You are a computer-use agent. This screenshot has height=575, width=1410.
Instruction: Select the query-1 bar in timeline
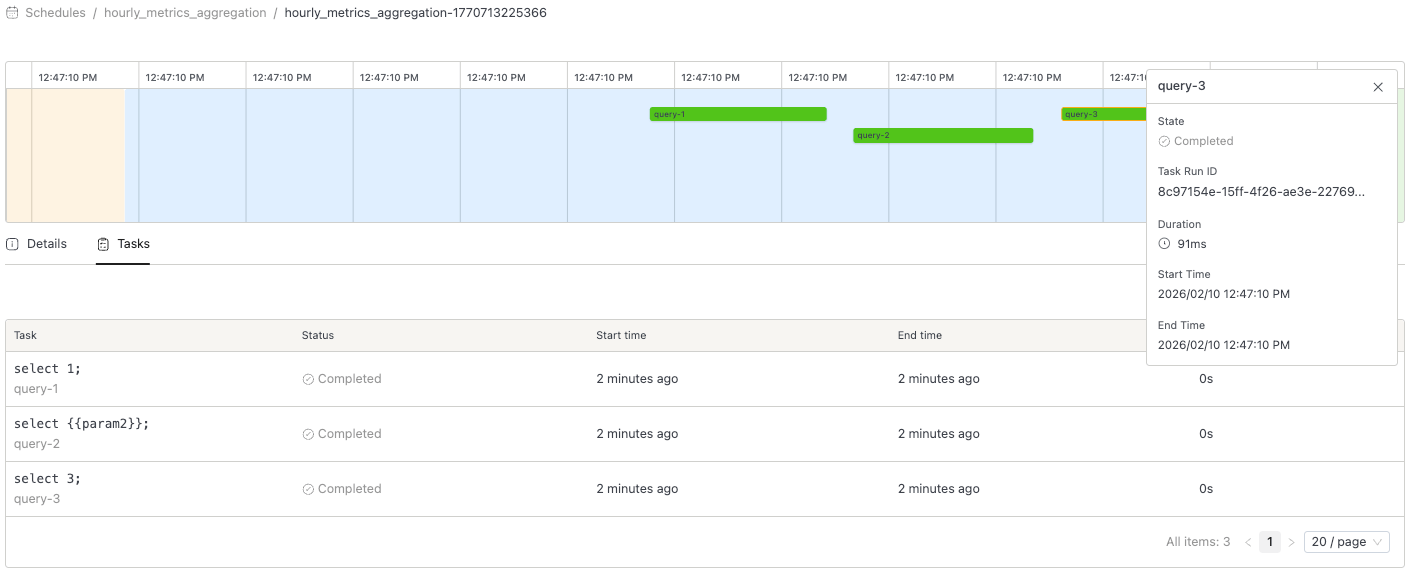[x=737, y=114]
